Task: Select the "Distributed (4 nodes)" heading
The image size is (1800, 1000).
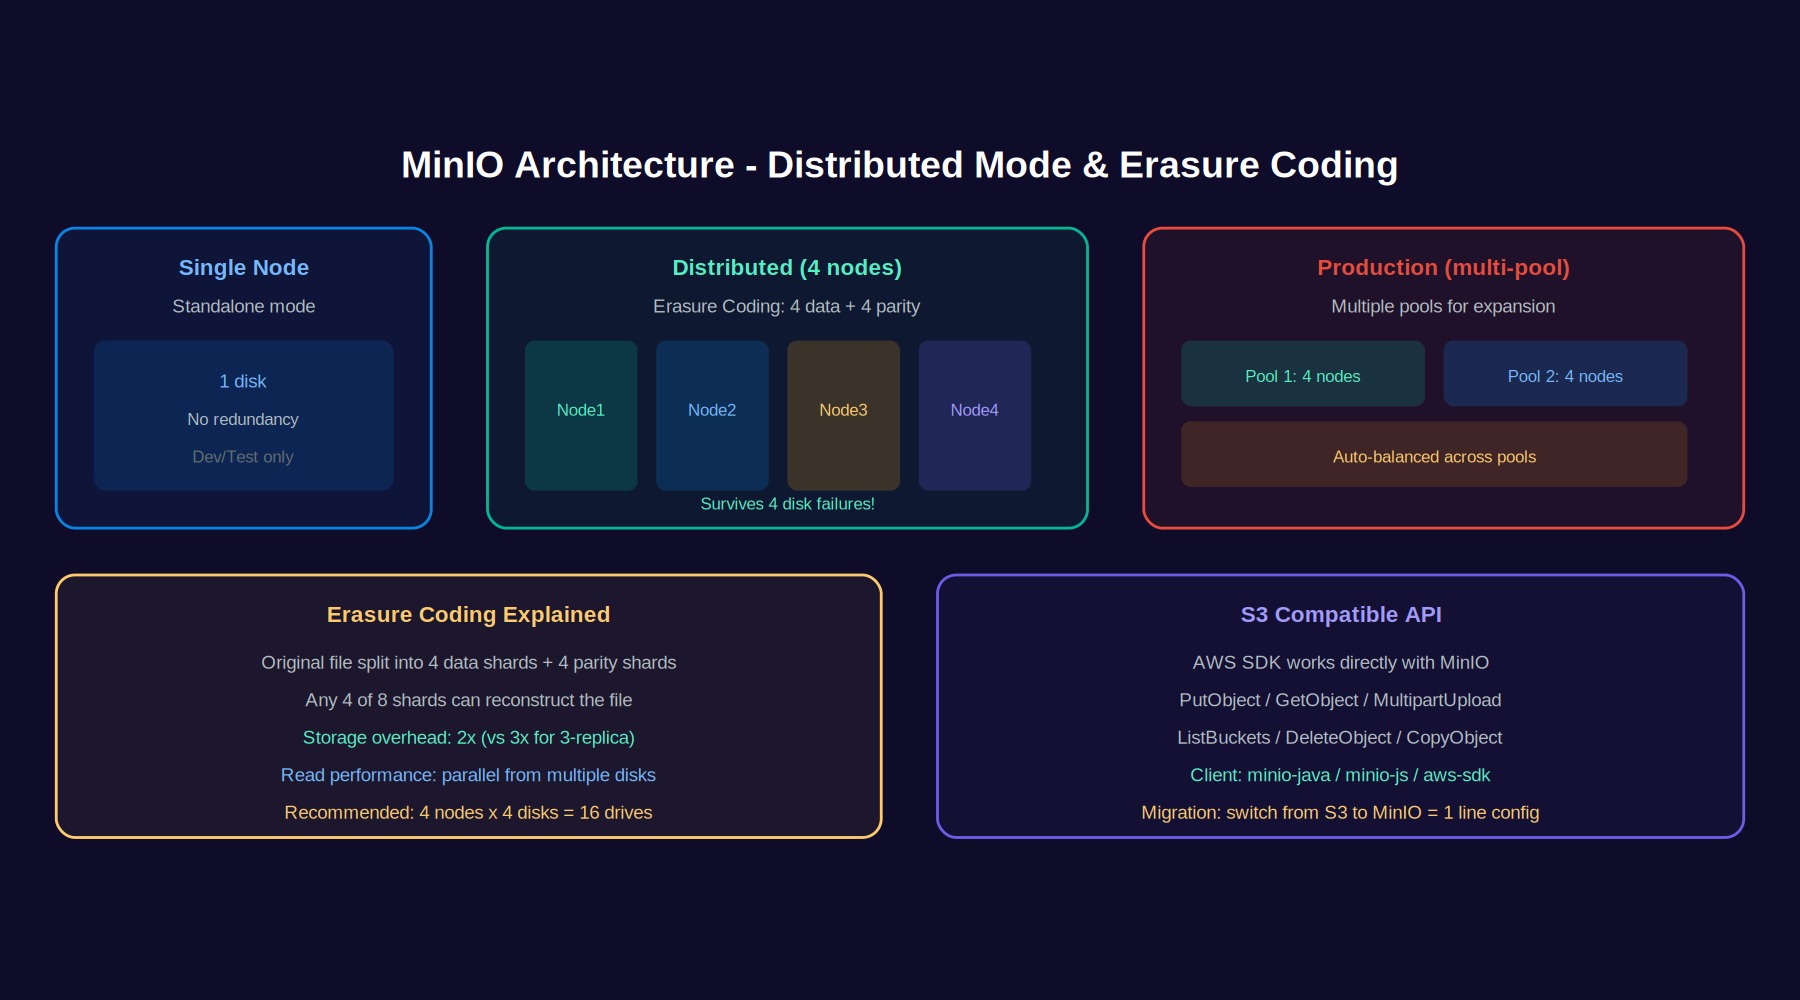Action: (x=787, y=268)
